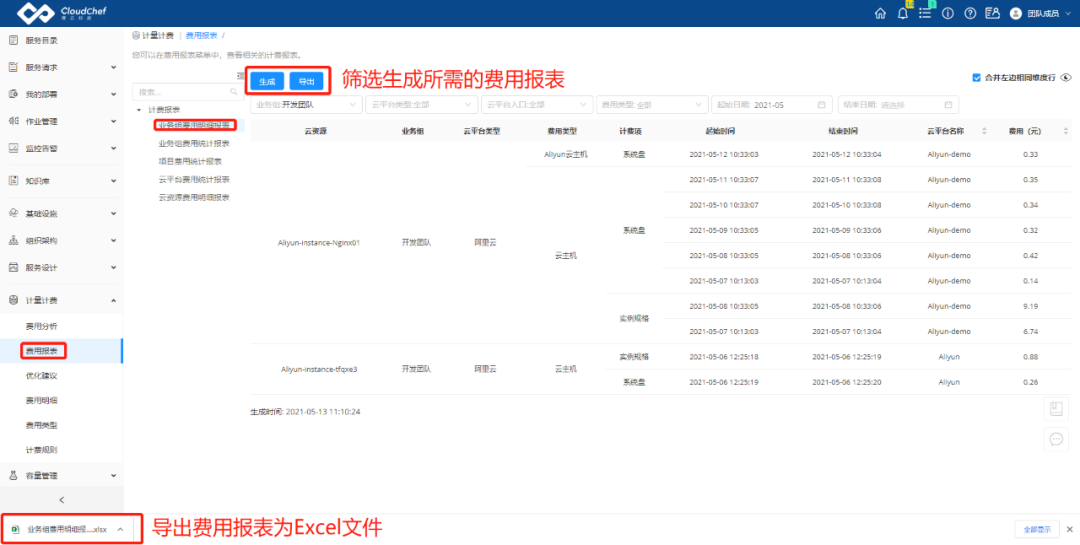
Task: Open 优化建议 submenu item
Action: (41, 376)
